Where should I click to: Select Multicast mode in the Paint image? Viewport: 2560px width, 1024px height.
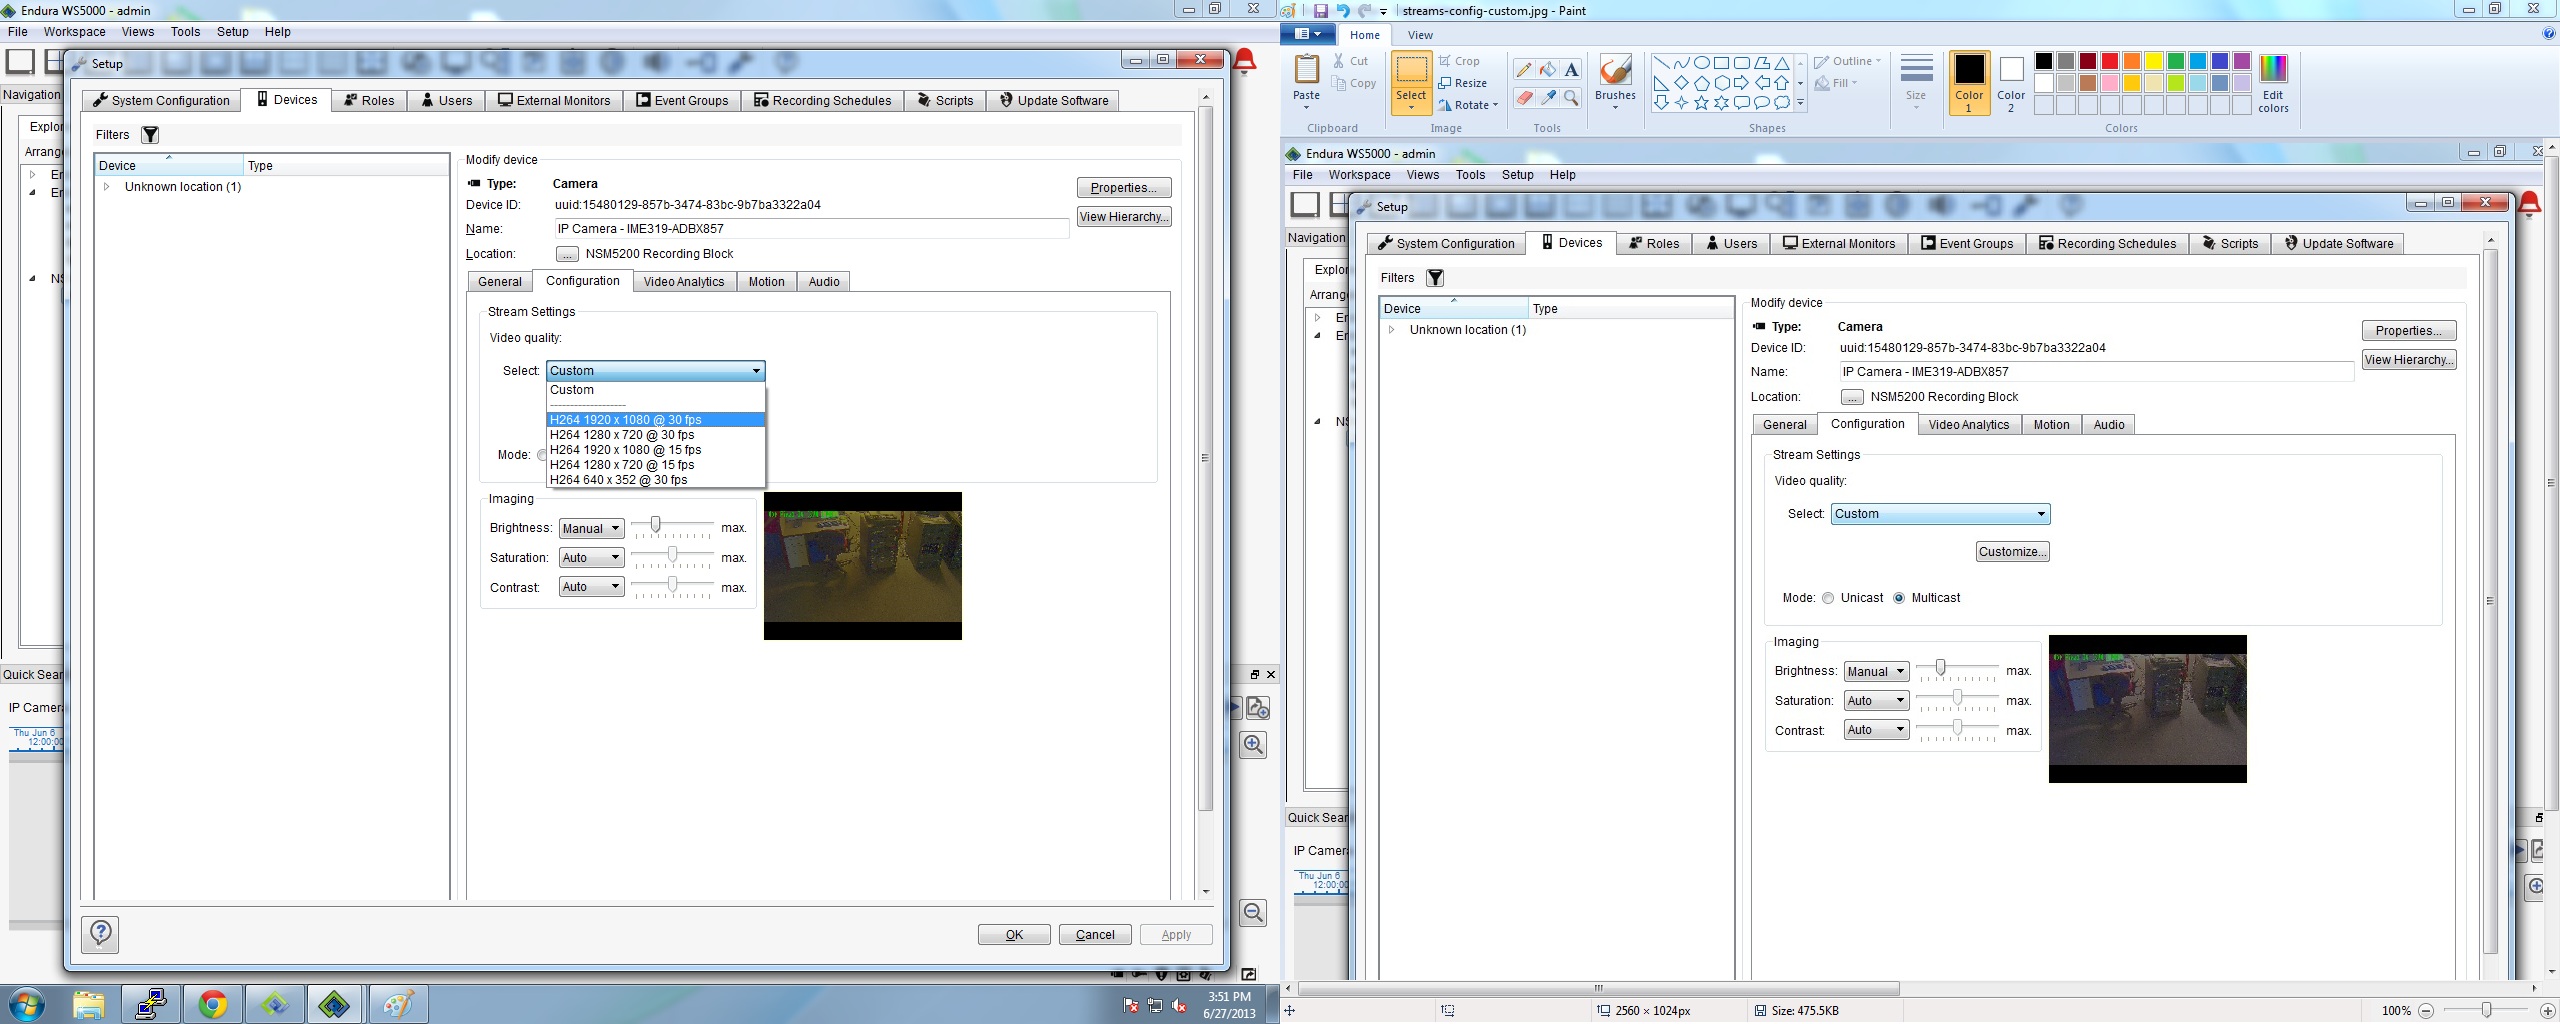tap(1899, 598)
